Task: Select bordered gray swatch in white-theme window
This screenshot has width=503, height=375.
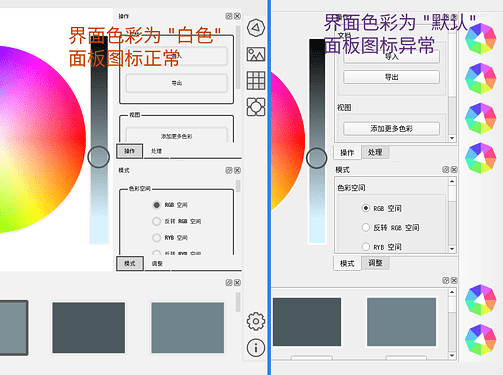Action: click(x=13, y=328)
